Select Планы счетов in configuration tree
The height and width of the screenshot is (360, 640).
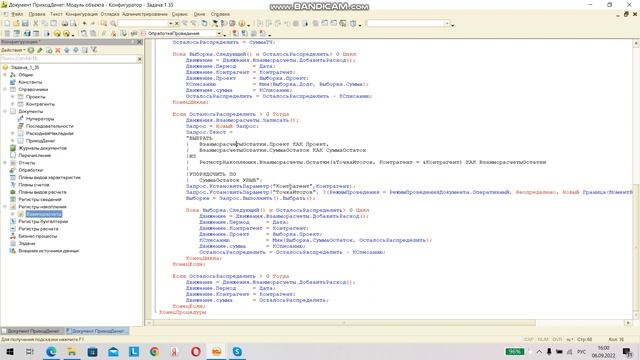34,185
